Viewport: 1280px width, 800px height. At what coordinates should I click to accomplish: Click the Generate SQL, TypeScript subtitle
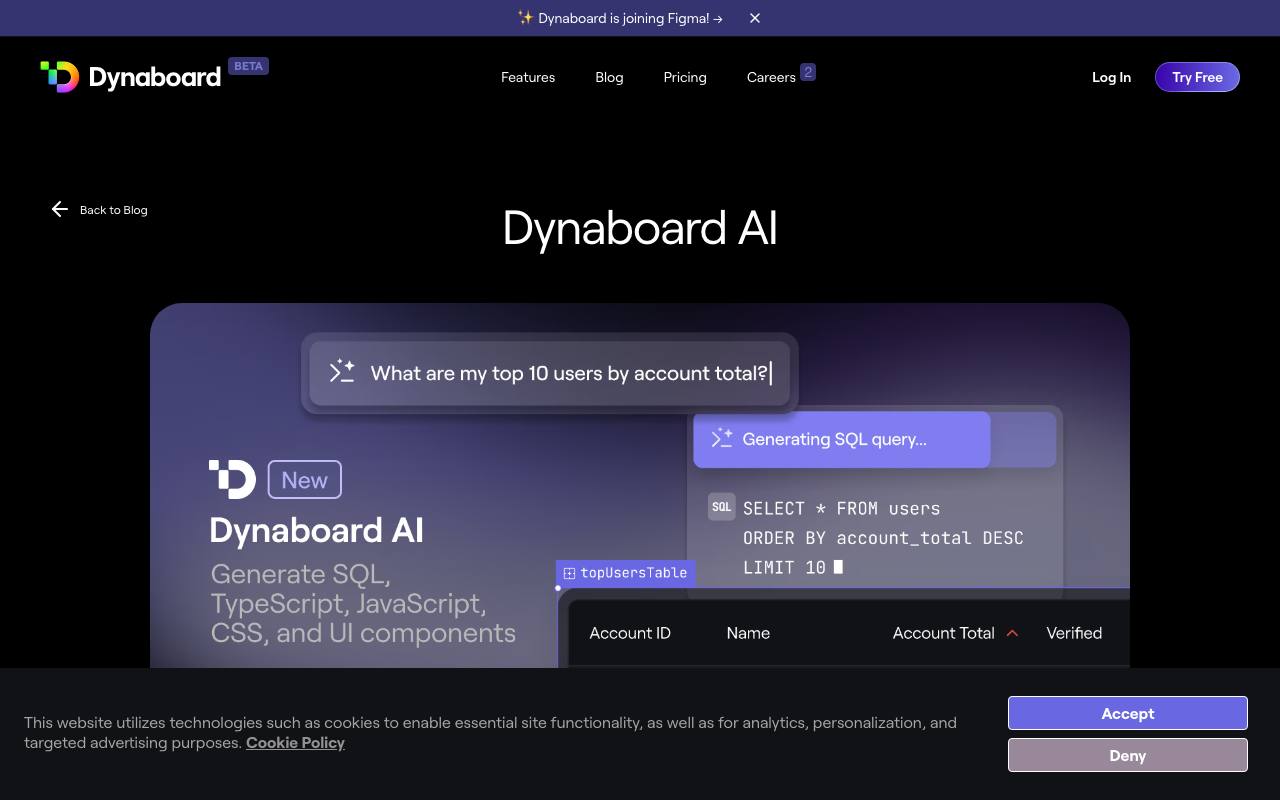363,604
